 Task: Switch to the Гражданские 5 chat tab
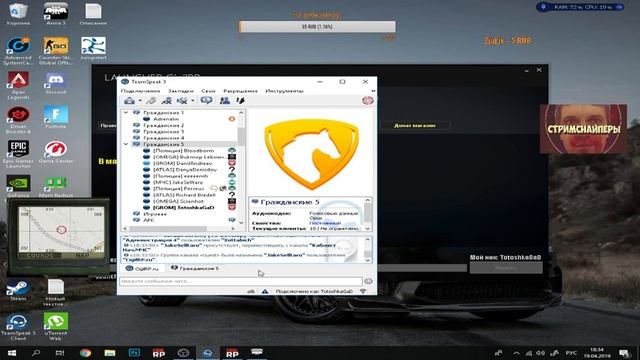195,269
